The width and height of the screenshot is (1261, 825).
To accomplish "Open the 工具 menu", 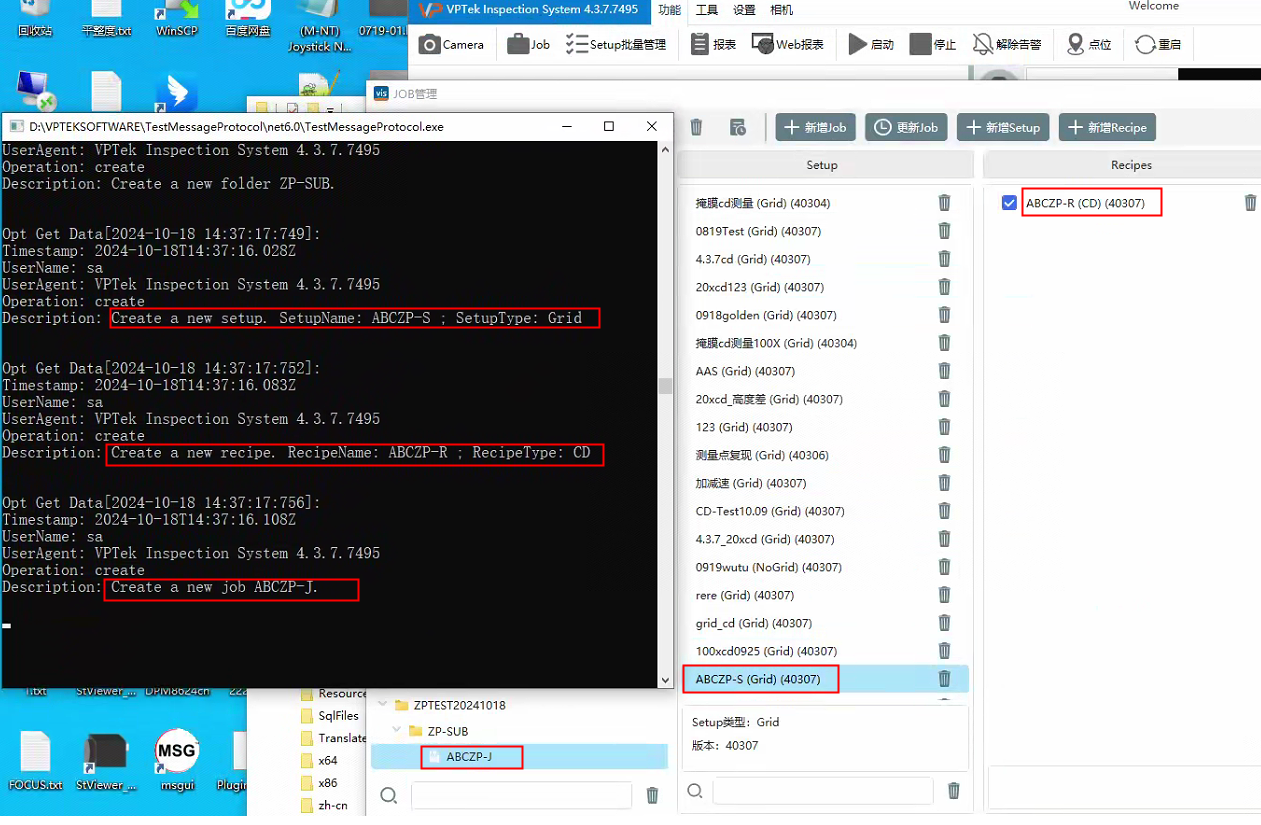I will pyautogui.click(x=707, y=10).
